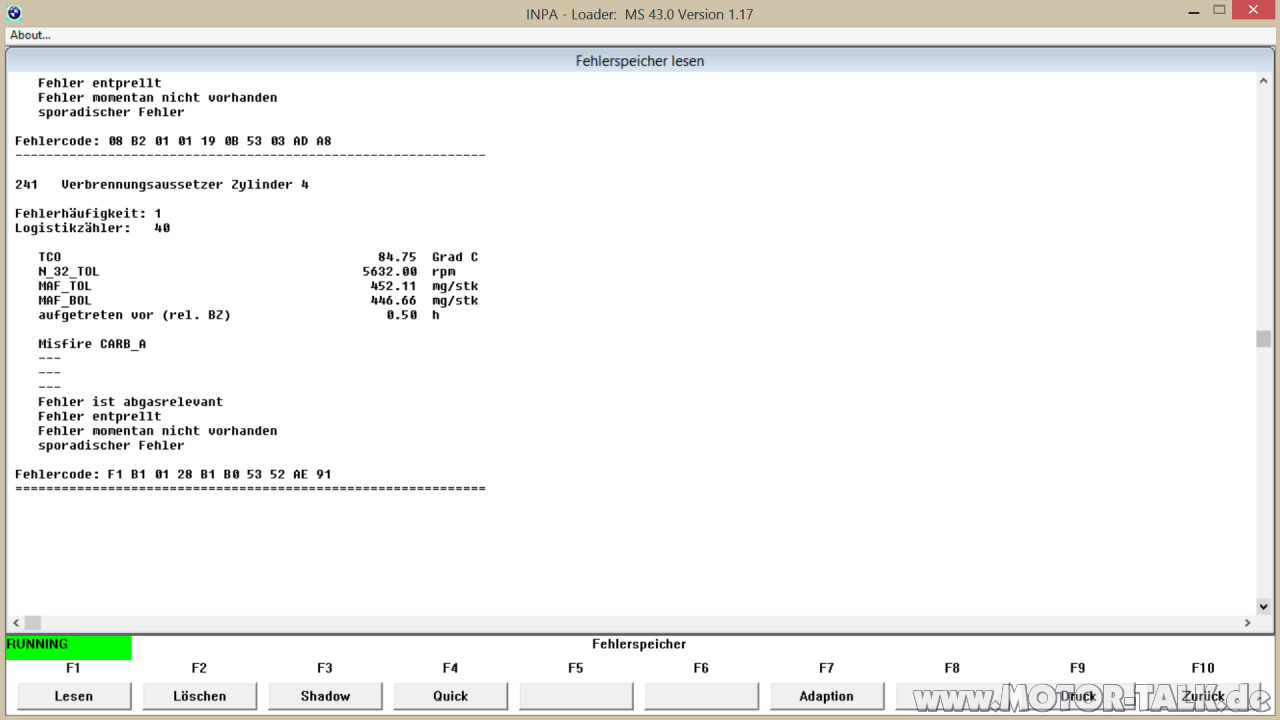Maximize the INPA window
The image size is (1280, 720).
[x=1219, y=10]
